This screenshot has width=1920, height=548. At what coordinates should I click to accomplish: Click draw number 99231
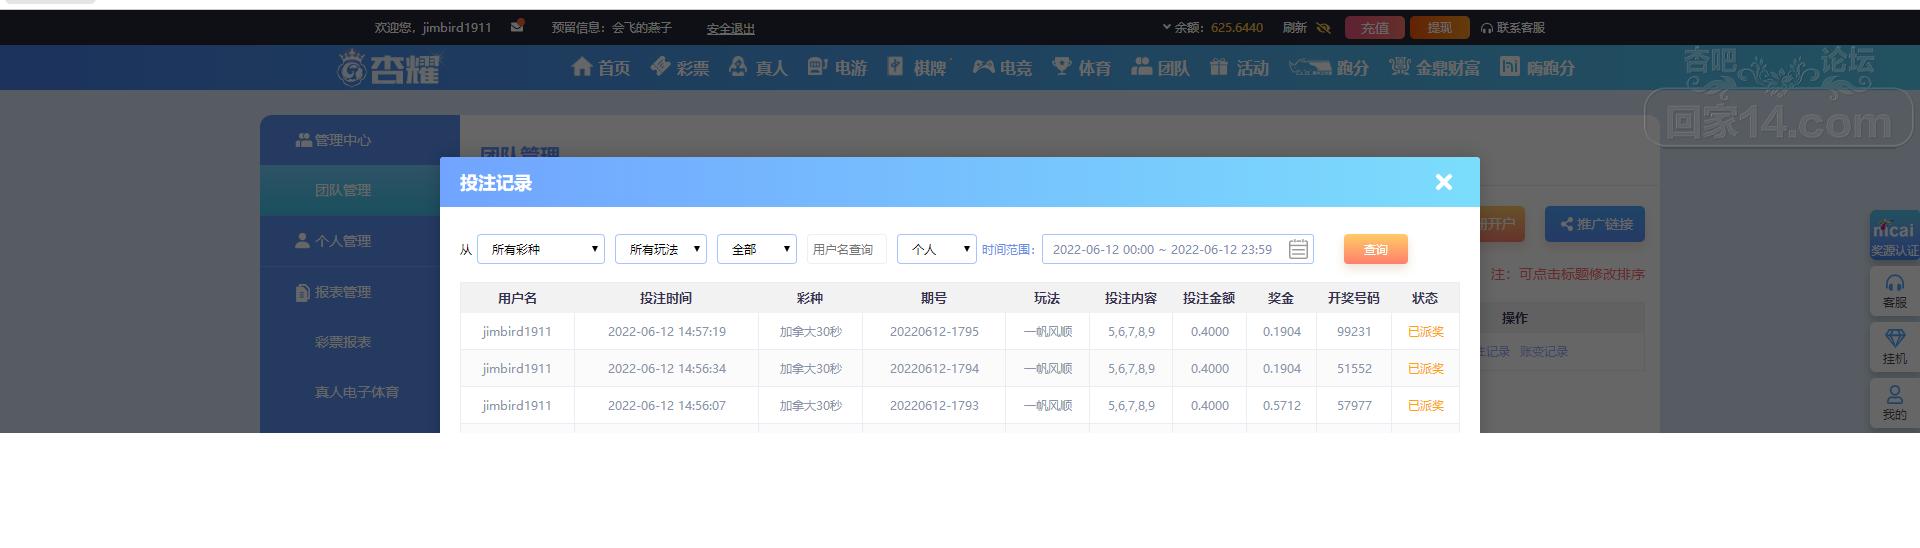tap(1354, 331)
